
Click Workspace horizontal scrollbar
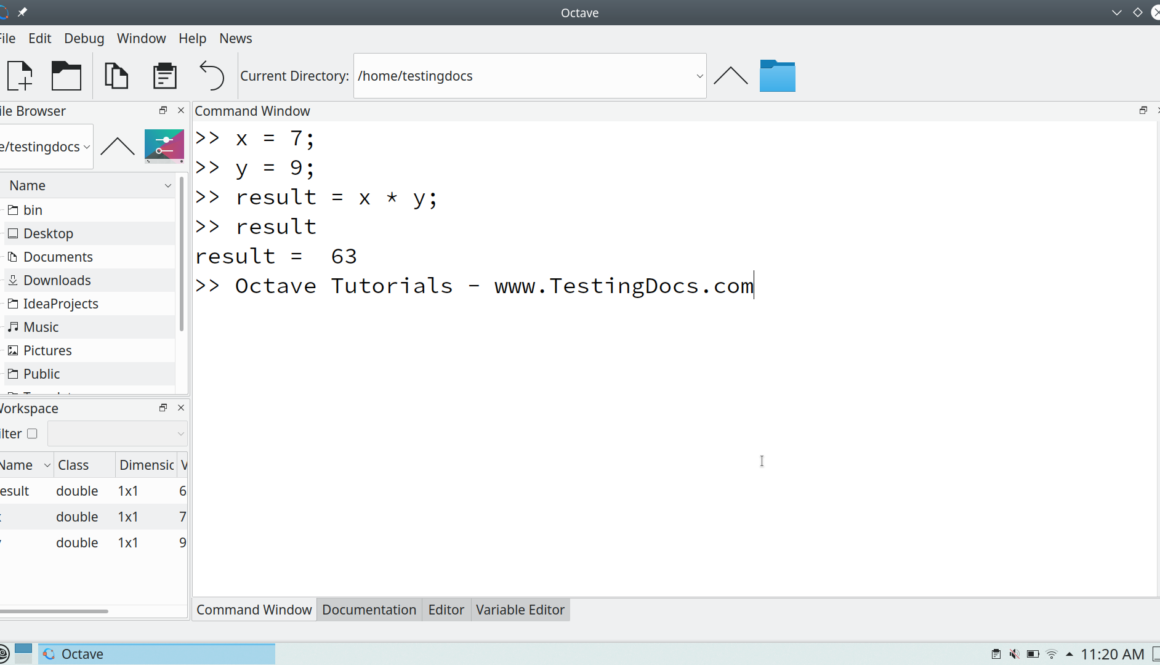(54, 611)
